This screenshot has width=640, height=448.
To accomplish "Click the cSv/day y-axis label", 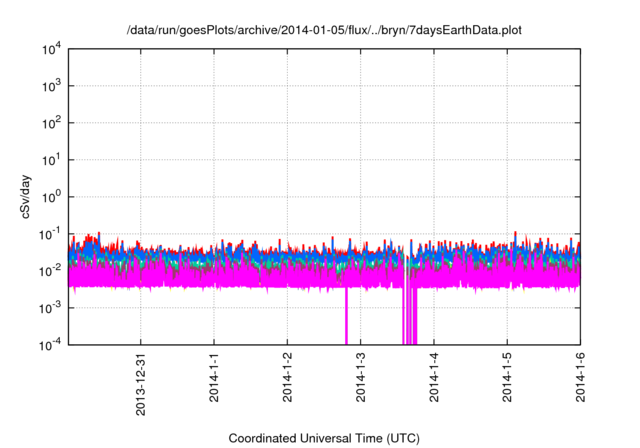I will tap(25, 197).
